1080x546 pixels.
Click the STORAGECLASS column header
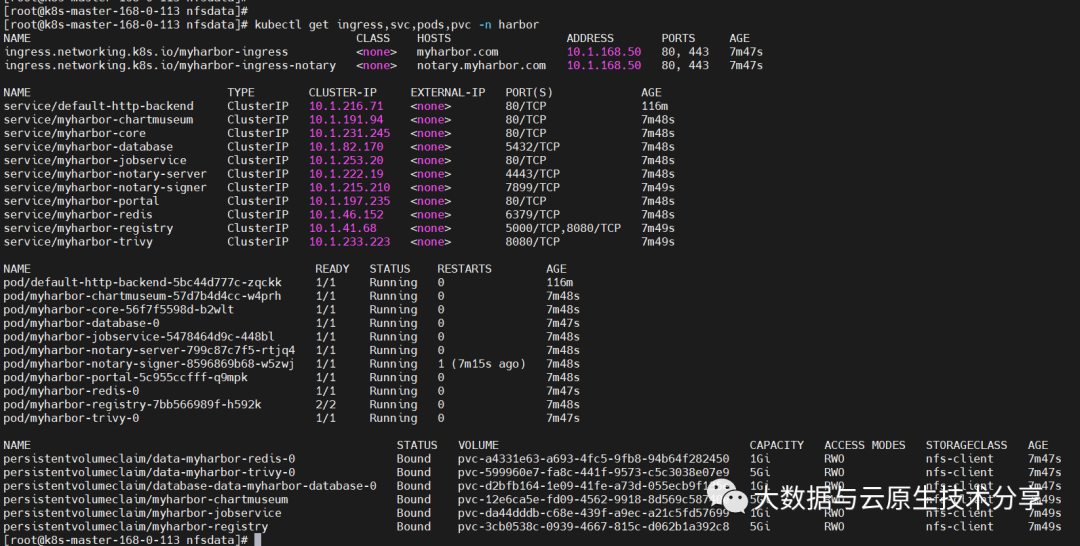pyautogui.click(x=966, y=445)
